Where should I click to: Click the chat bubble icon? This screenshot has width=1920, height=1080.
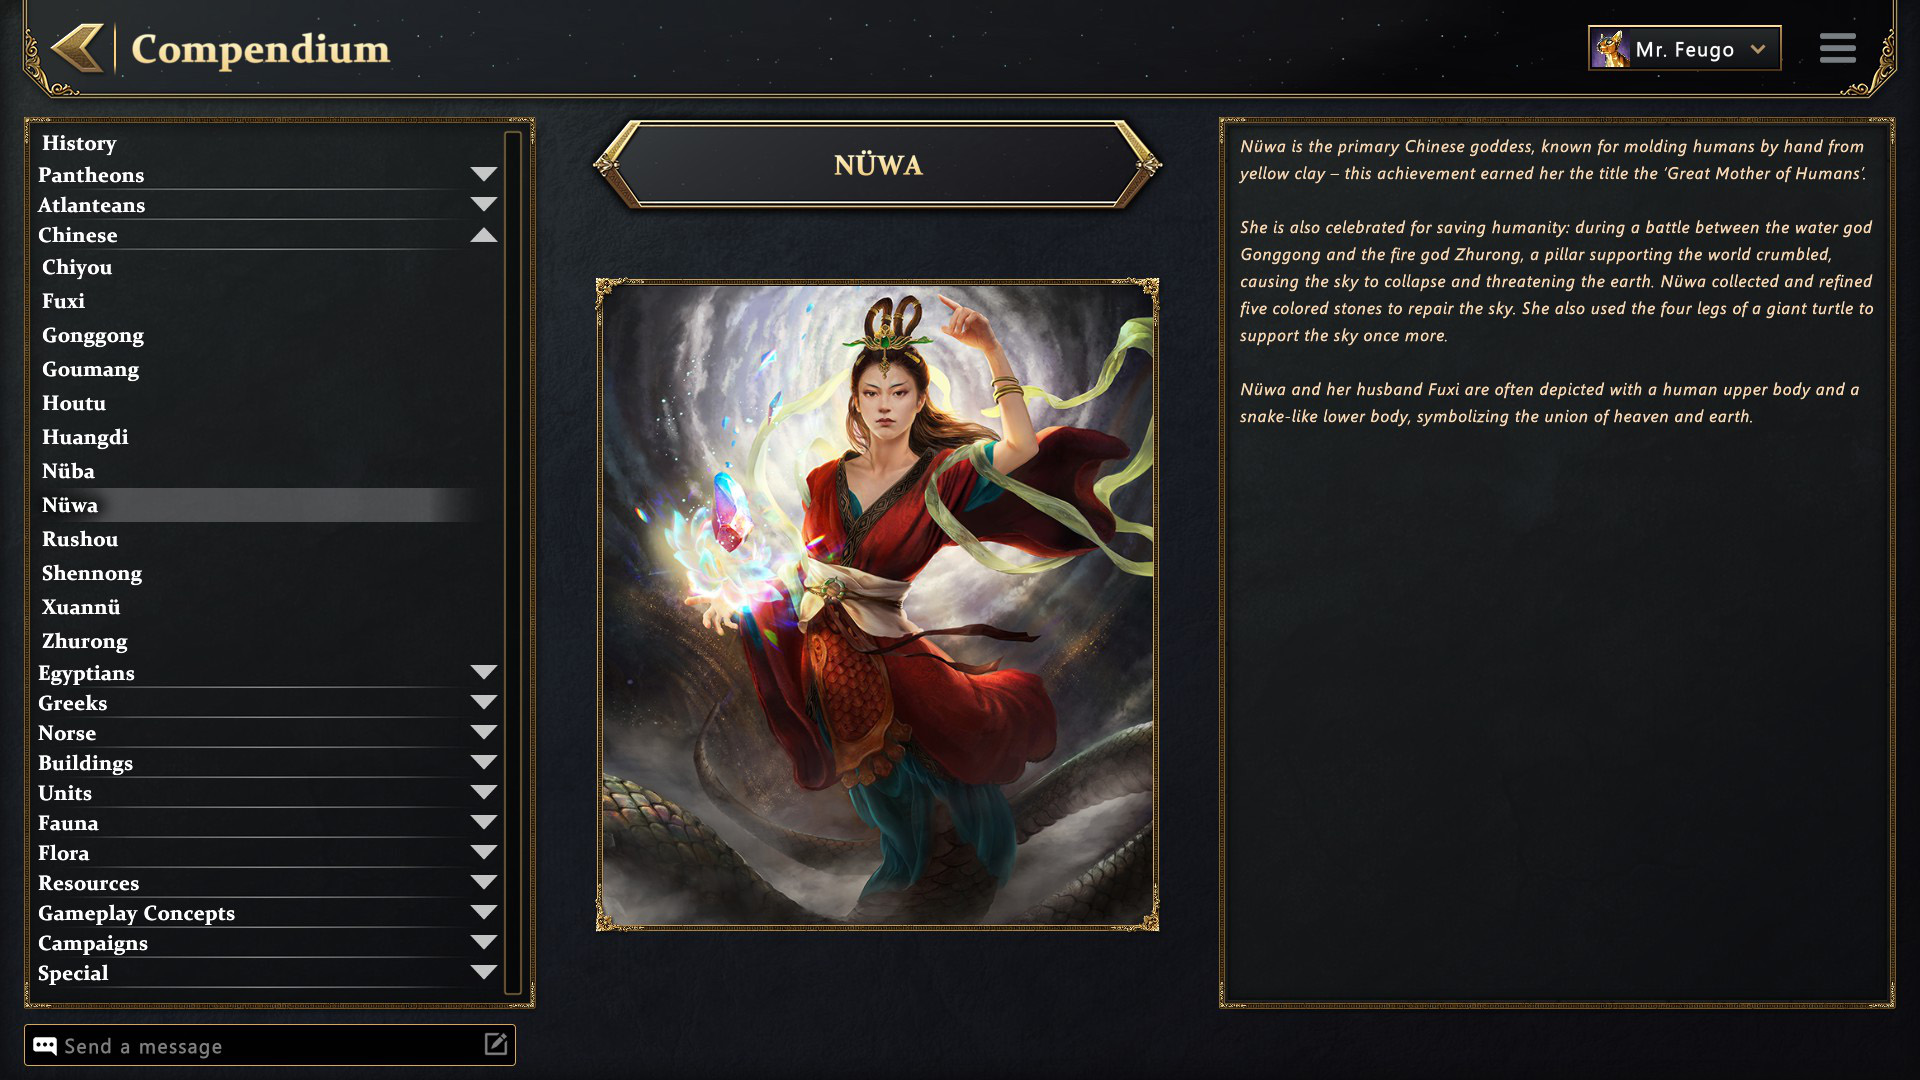click(44, 1046)
